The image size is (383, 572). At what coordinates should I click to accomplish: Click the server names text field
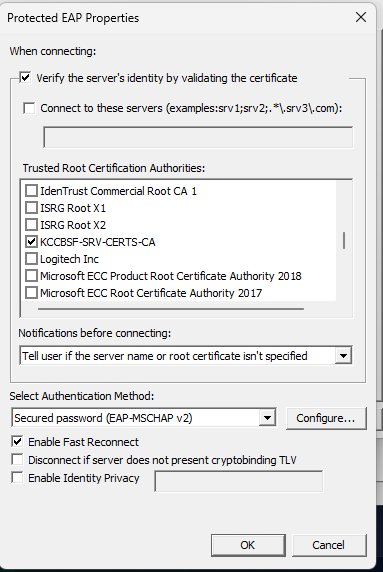pyautogui.click(x=198, y=137)
